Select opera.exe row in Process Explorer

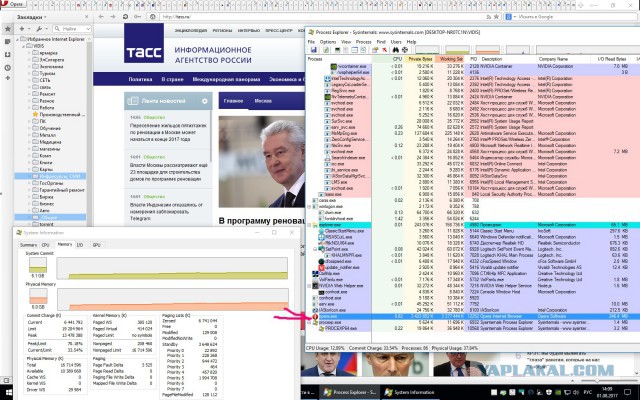tap(473, 316)
